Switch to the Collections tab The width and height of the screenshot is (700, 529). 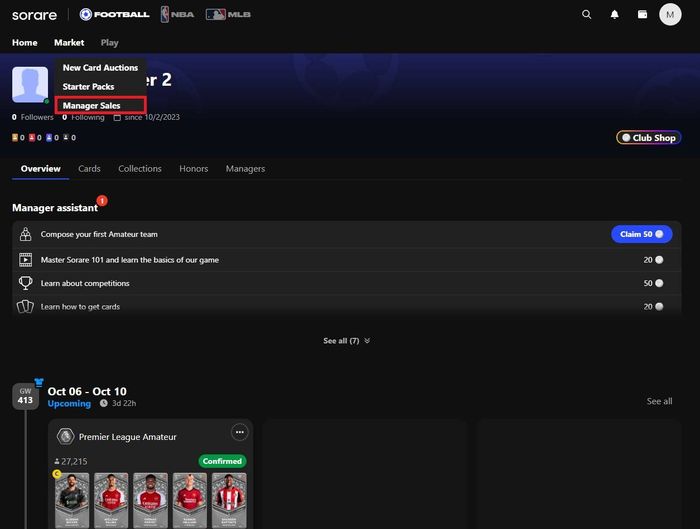tap(140, 169)
